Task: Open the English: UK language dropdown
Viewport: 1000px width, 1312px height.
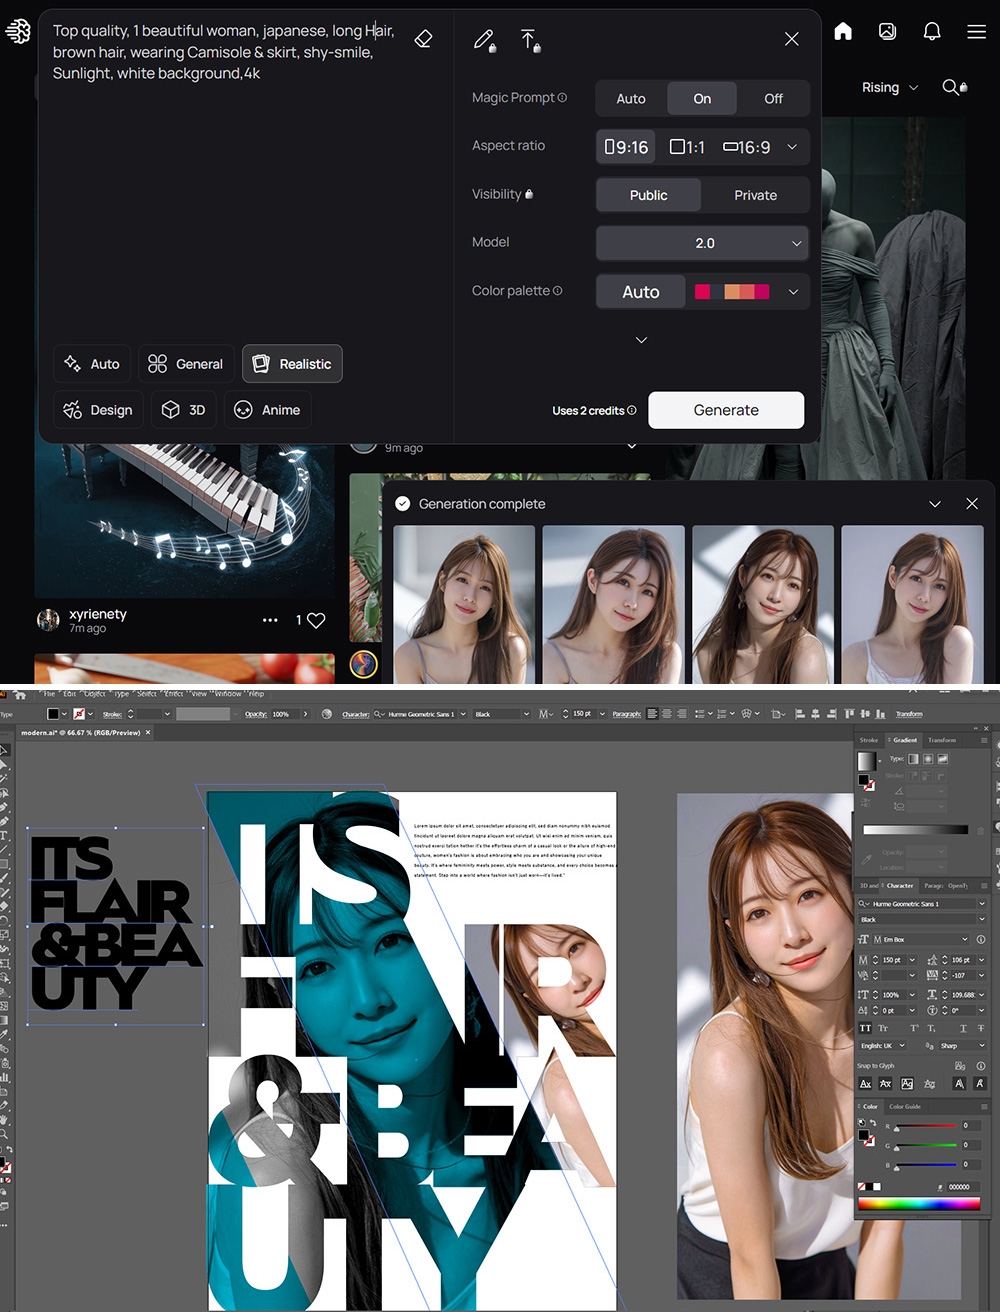Action: point(882,1045)
